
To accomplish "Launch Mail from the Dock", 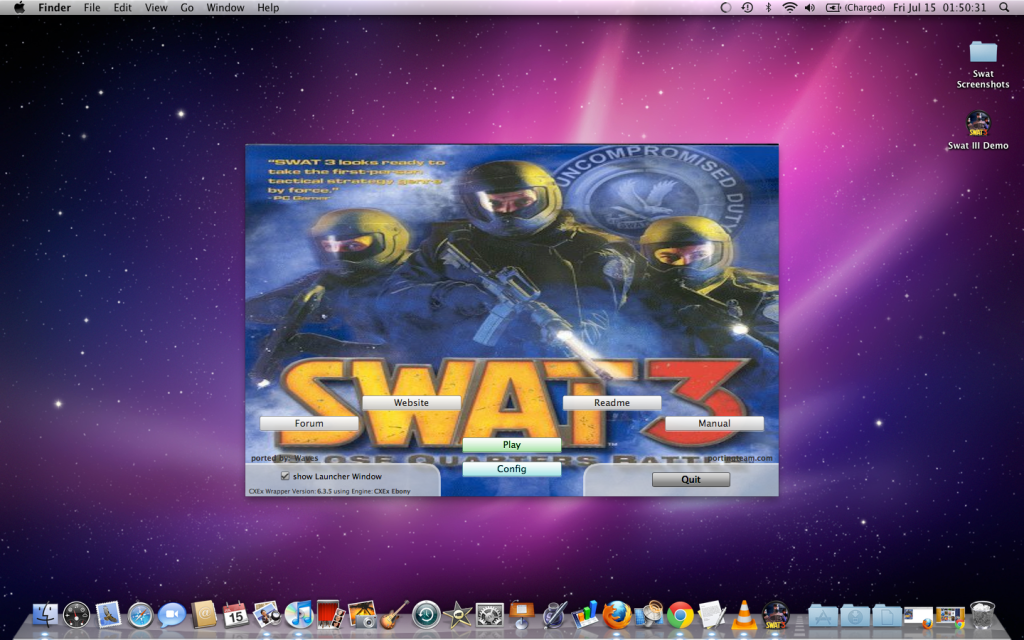I will coord(108,615).
